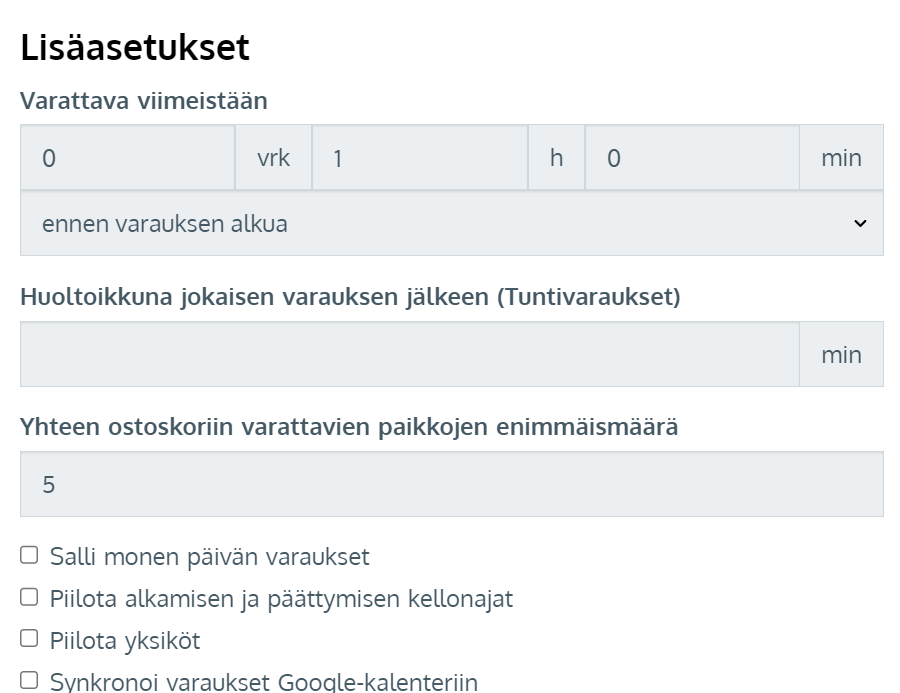Click the 'Piilota yksiköt' label text
The height and width of the screenshot is (693, 900).
coord(125,640)
